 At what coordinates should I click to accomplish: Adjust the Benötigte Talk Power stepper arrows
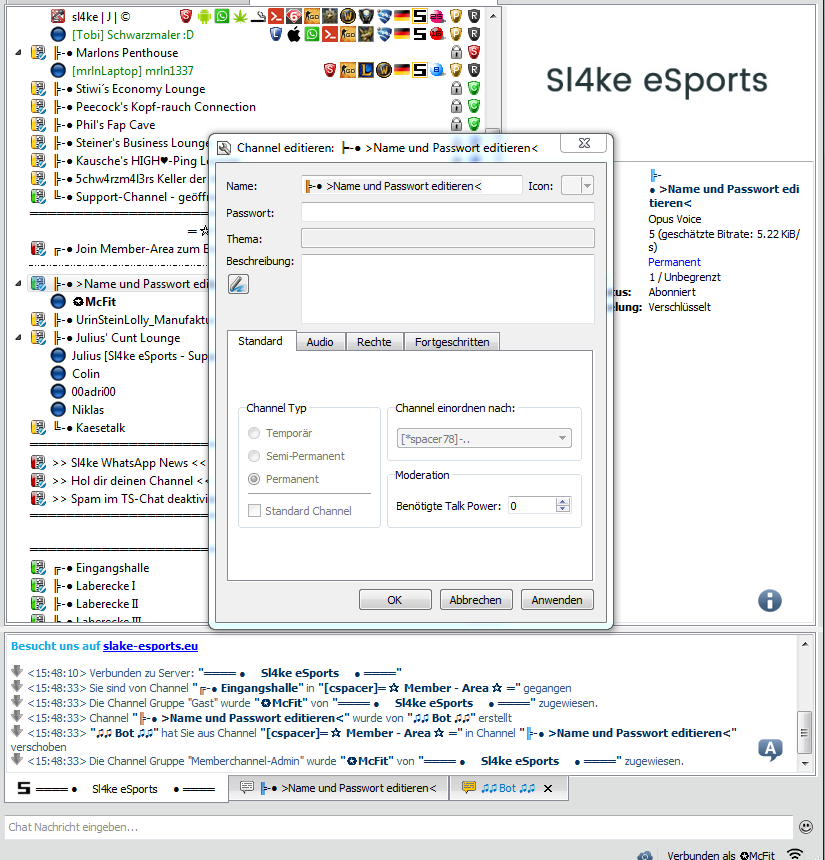tap(563, 505)
